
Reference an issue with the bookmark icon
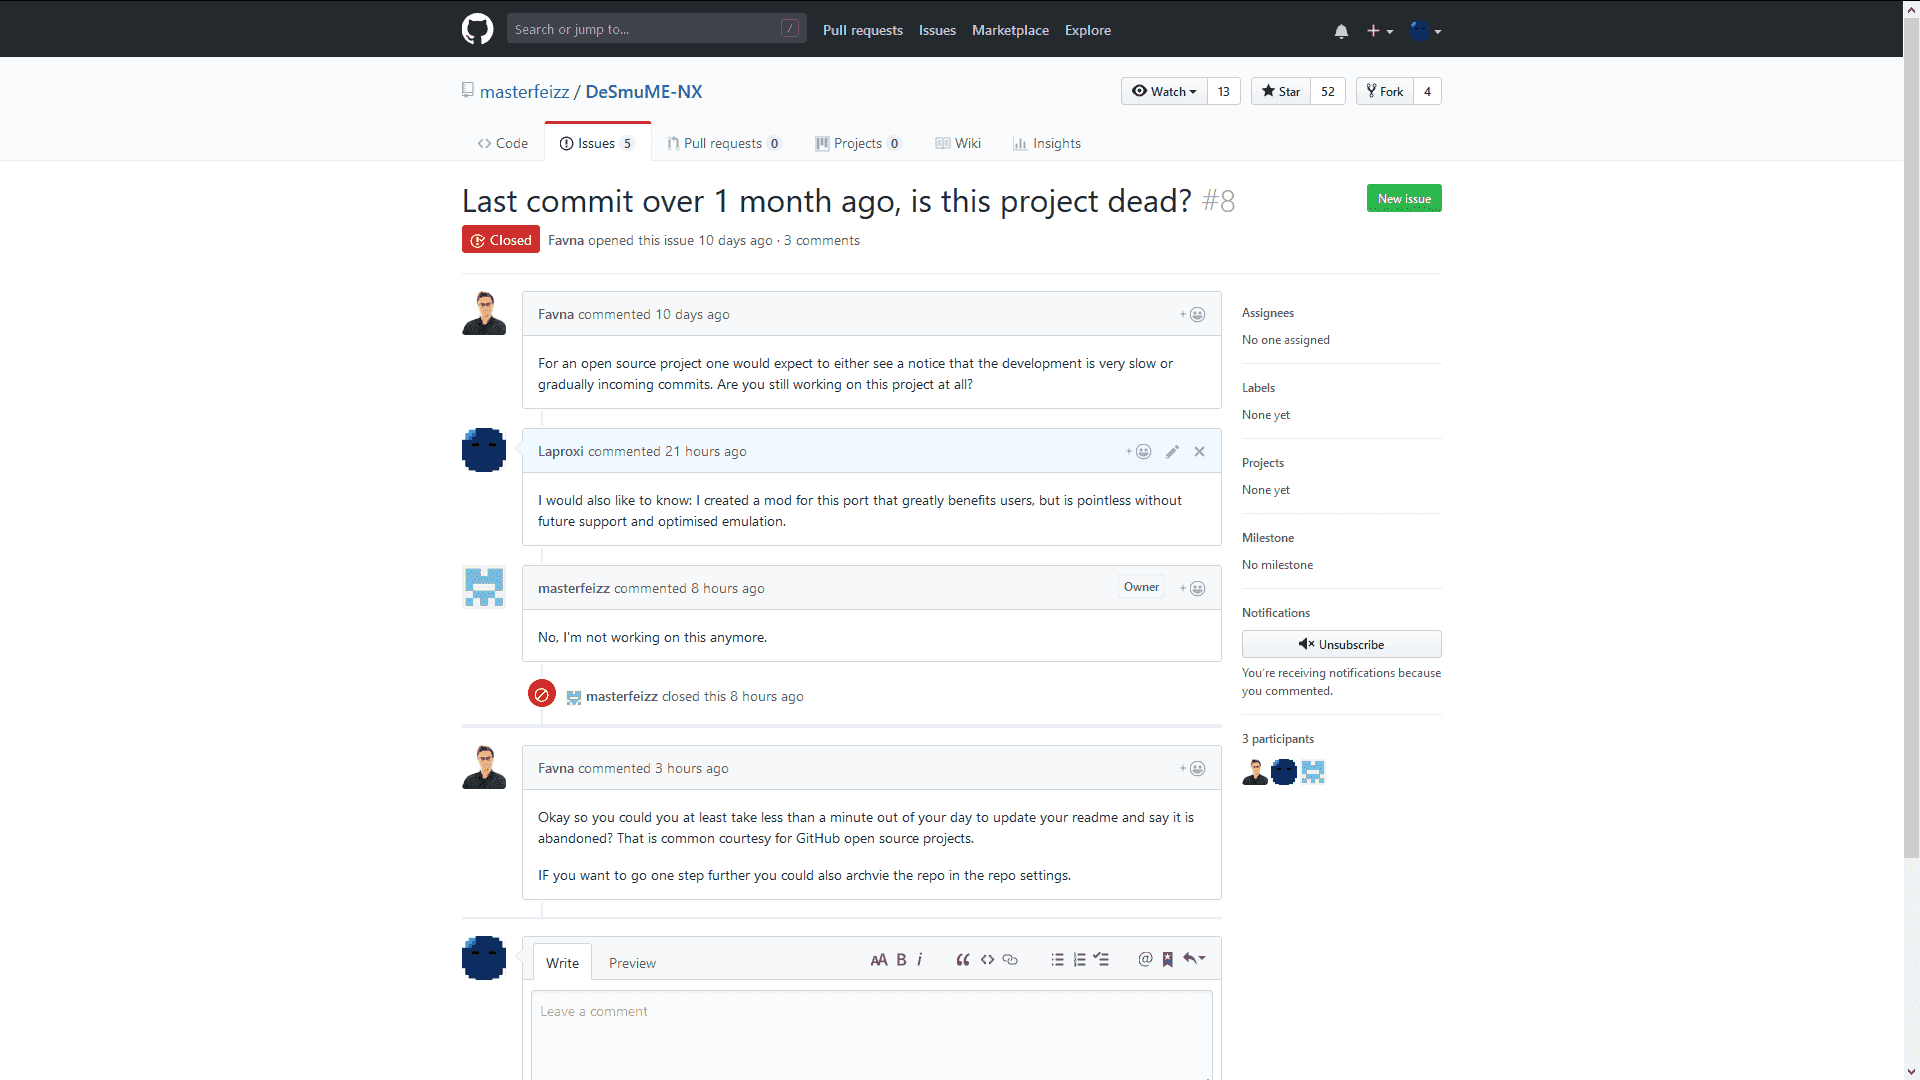tap(1167, 960)
